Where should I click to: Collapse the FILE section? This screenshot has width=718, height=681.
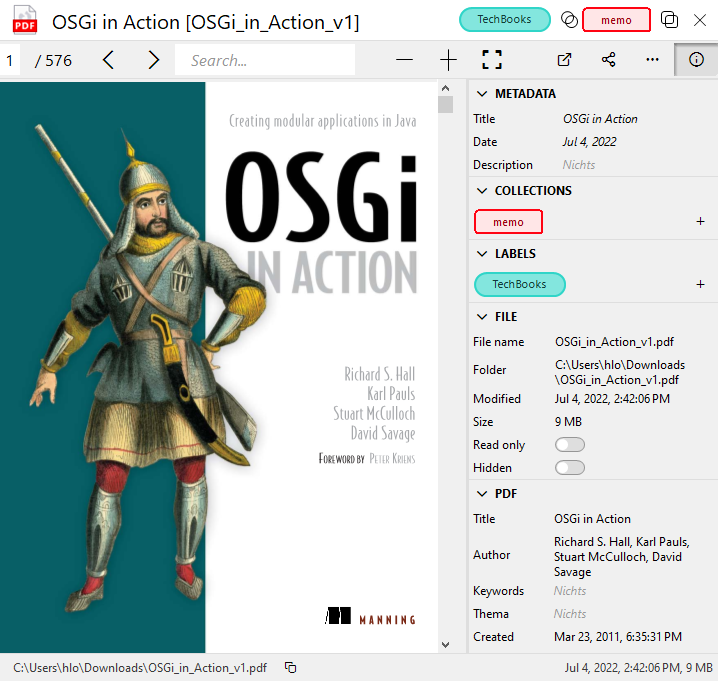482,317
